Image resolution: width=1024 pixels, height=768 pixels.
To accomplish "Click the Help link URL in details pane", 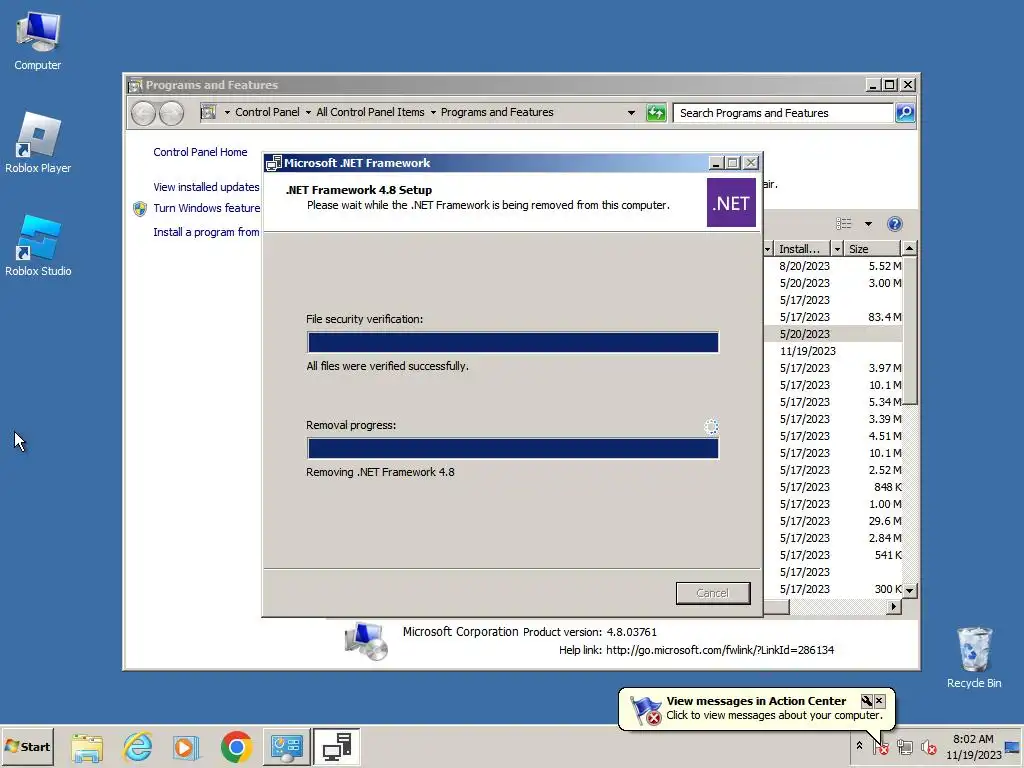I will [720, 650].
